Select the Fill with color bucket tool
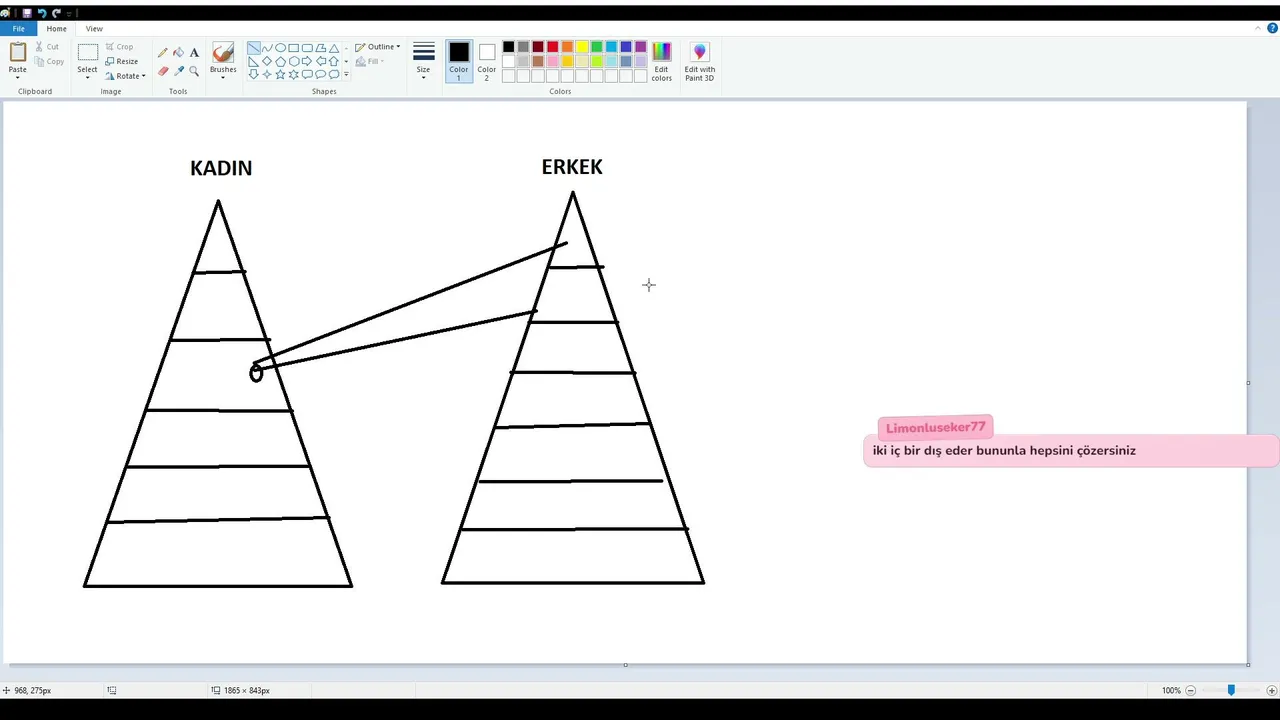Screen dimensions: 1280x720 pos(178,53)
